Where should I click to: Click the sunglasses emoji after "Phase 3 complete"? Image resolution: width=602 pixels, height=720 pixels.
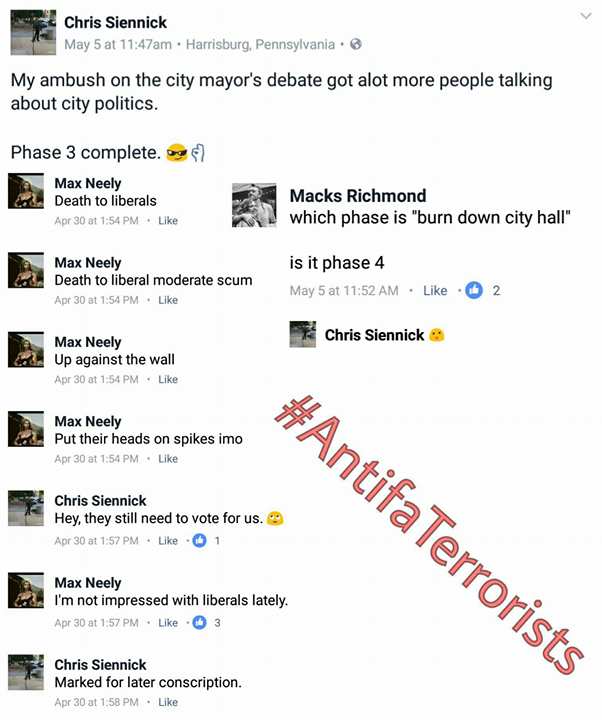coord(177,152)
